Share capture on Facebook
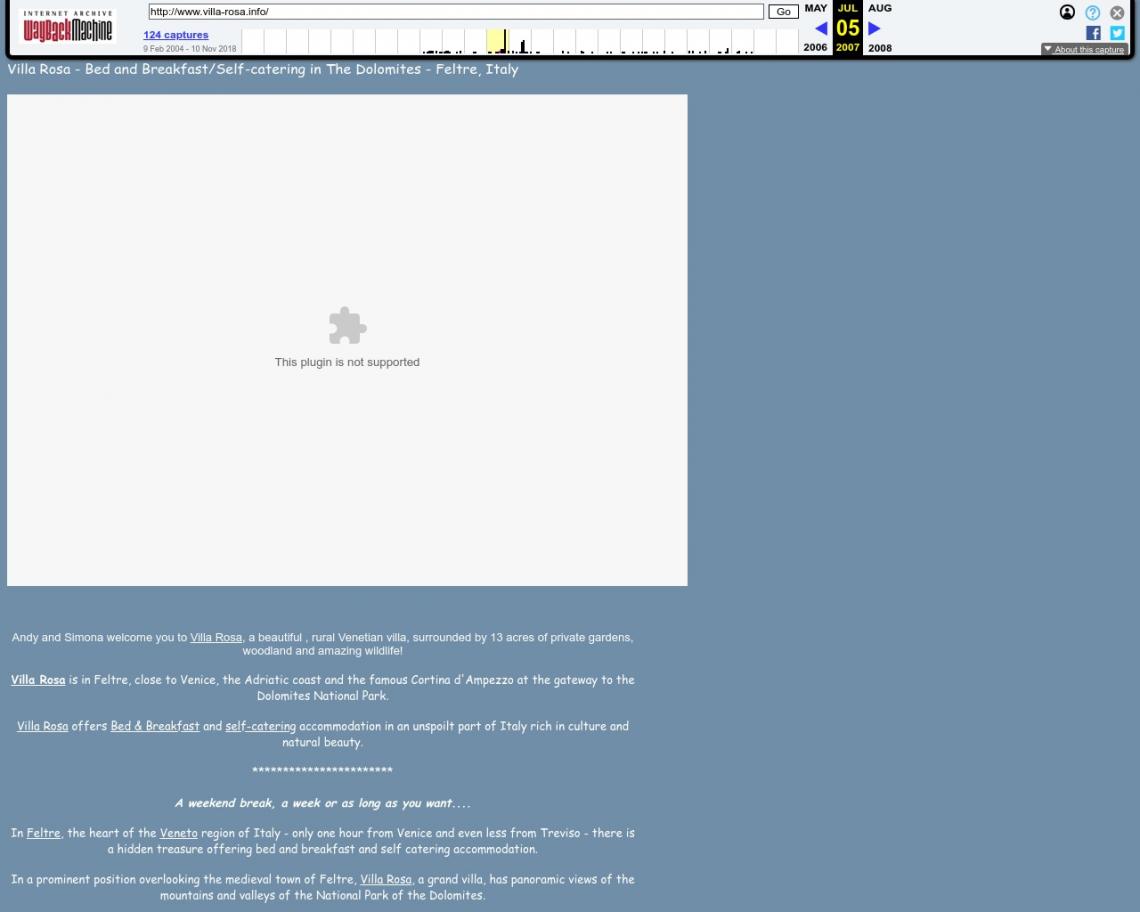Screen dimensions: 1140x912 (x=1093, y=33)
